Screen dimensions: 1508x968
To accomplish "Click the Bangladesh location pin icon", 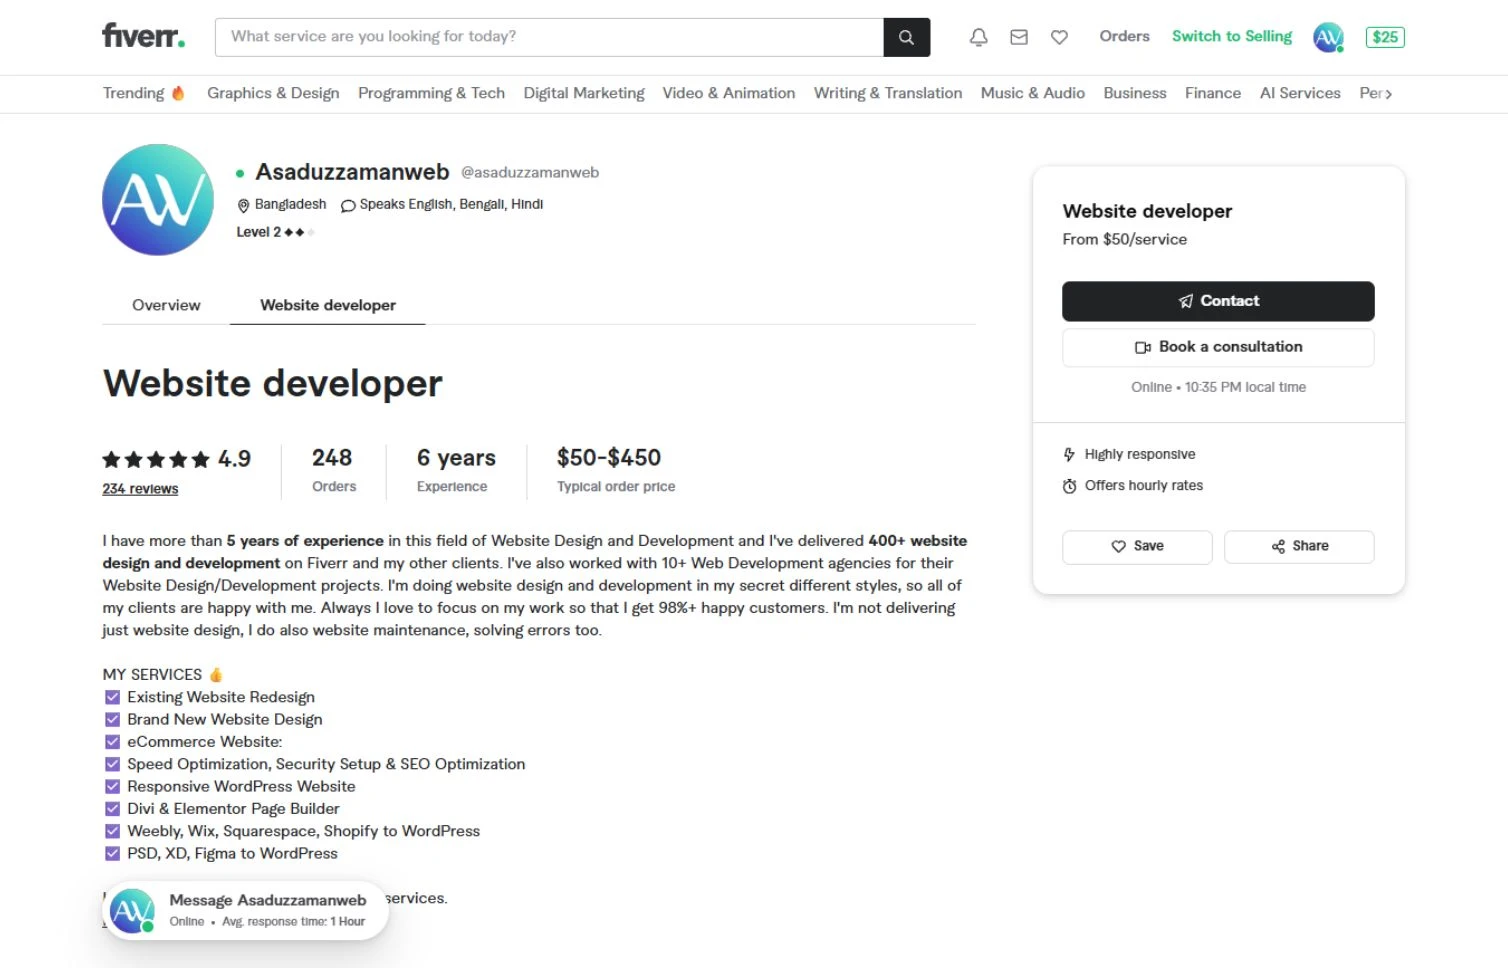I will (243, 205).
